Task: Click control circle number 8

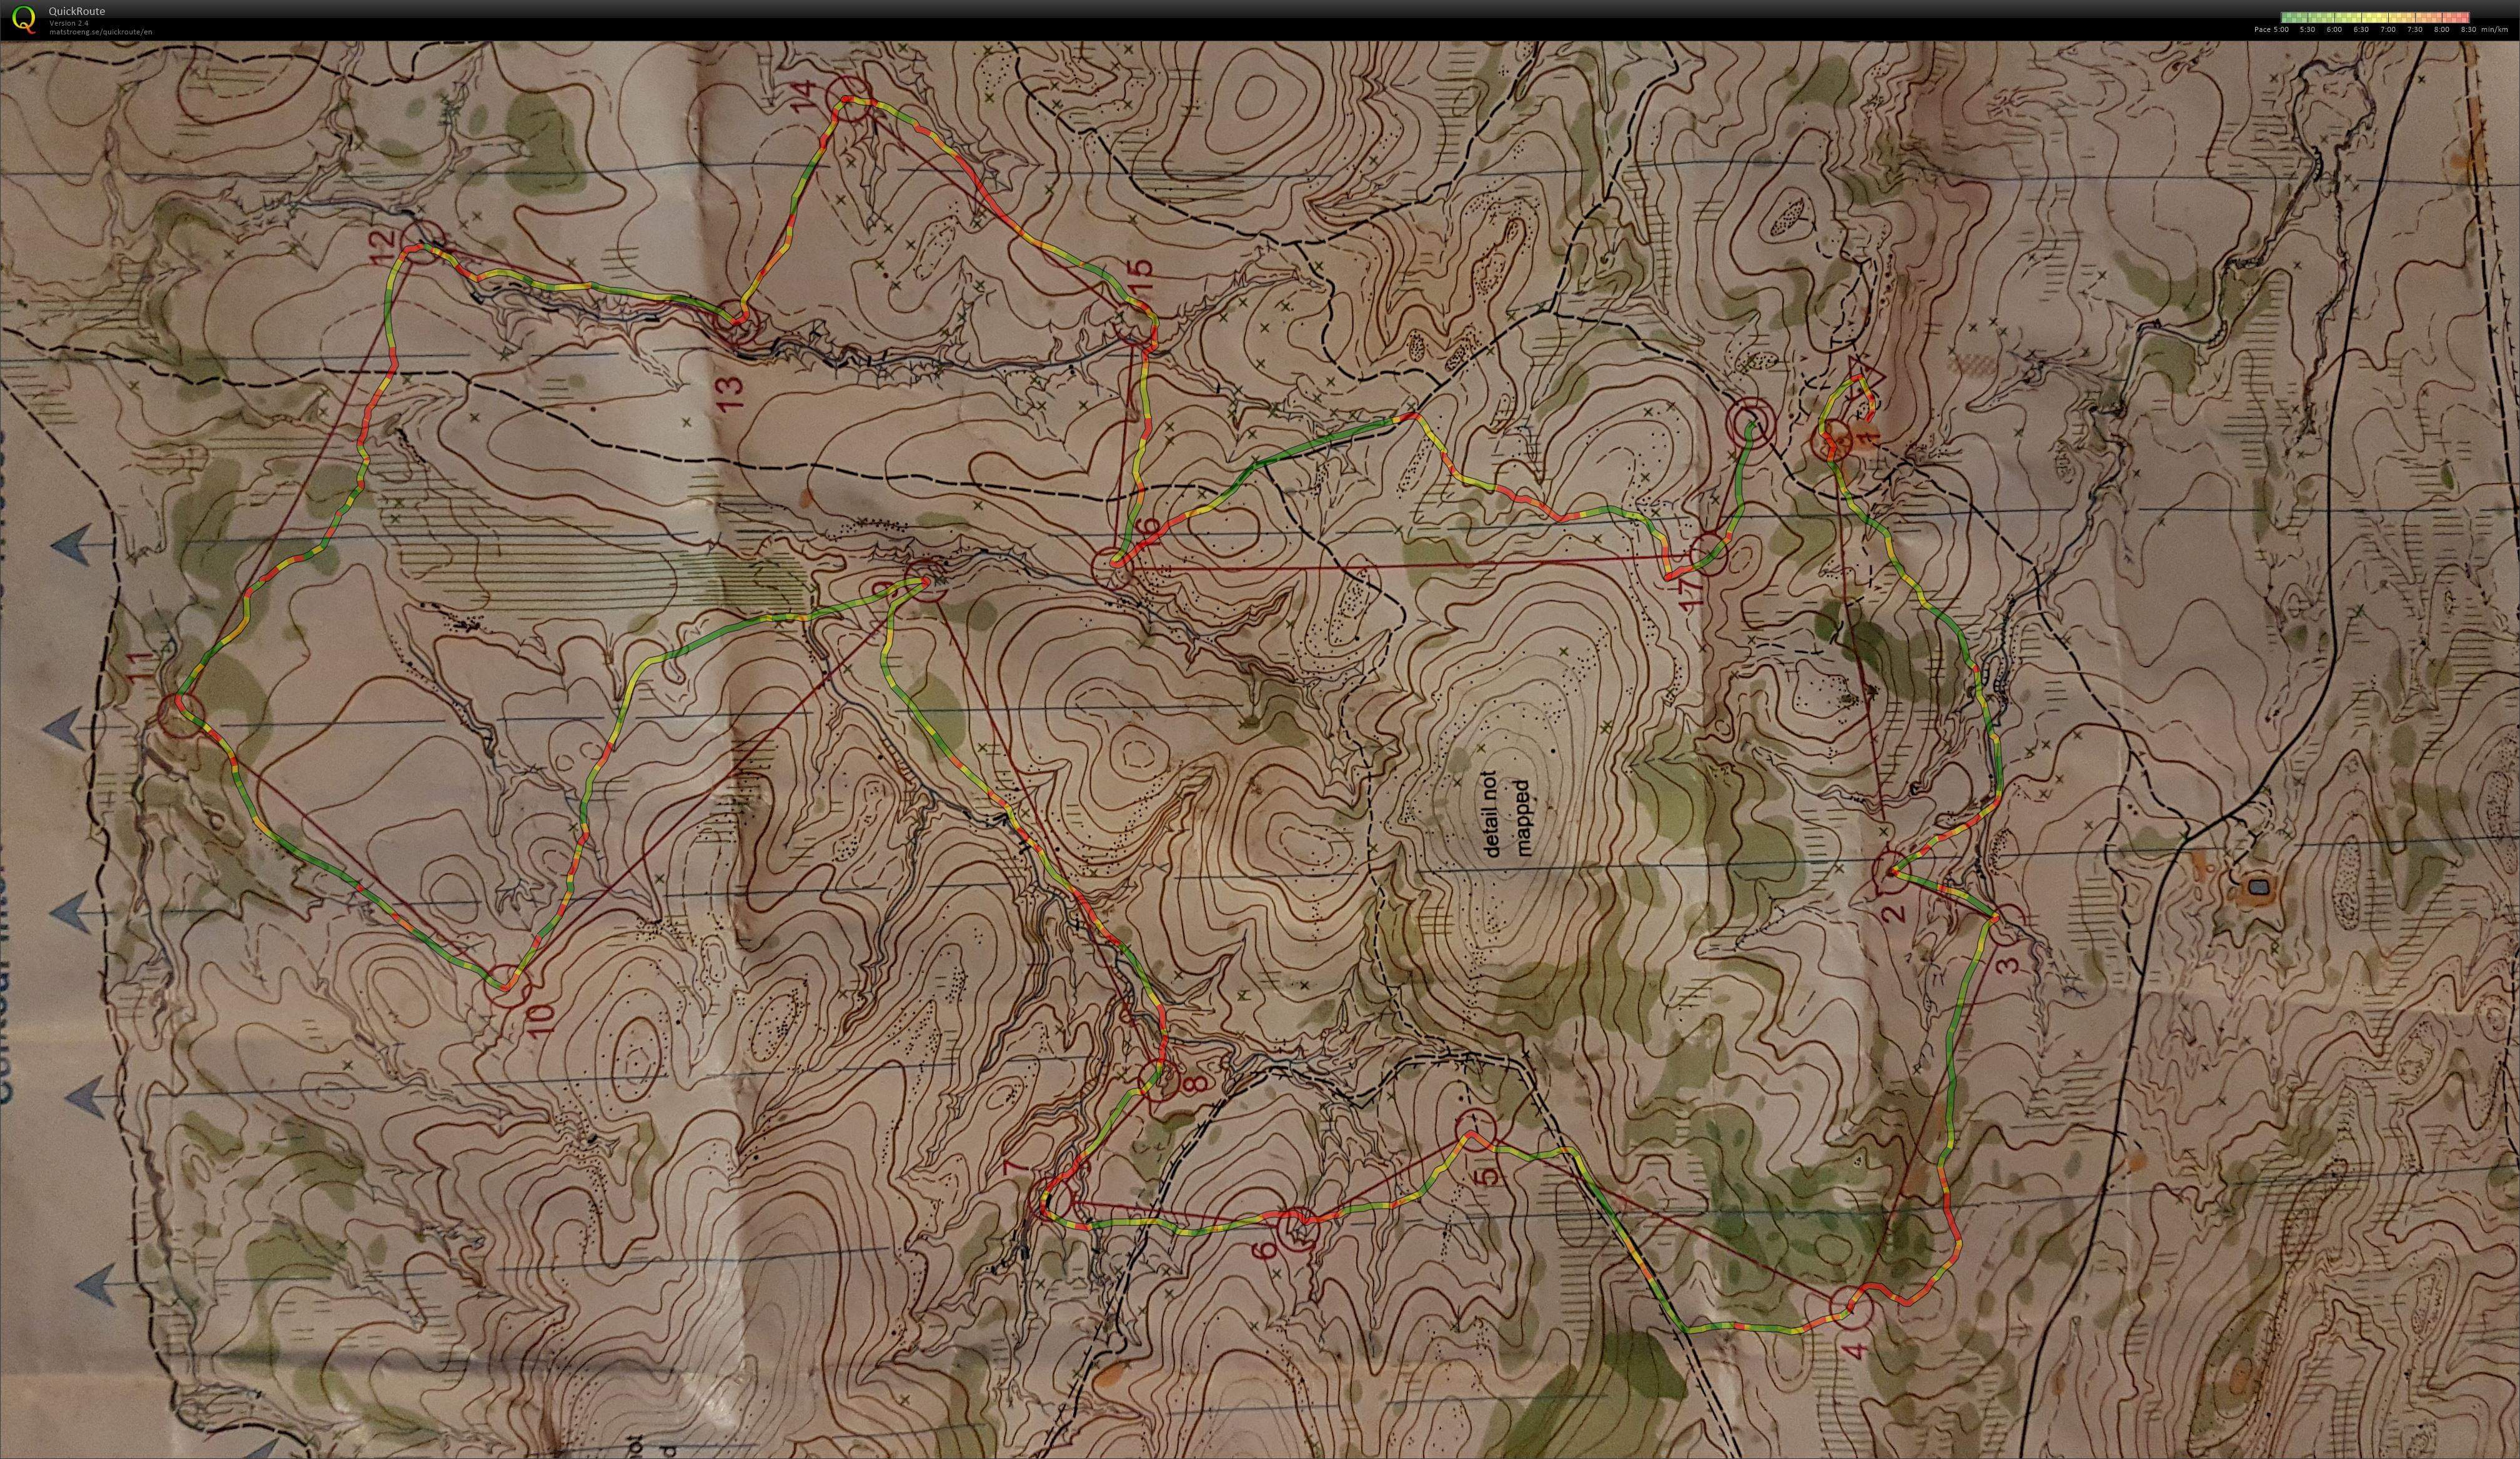Action: (1160, 1081)
